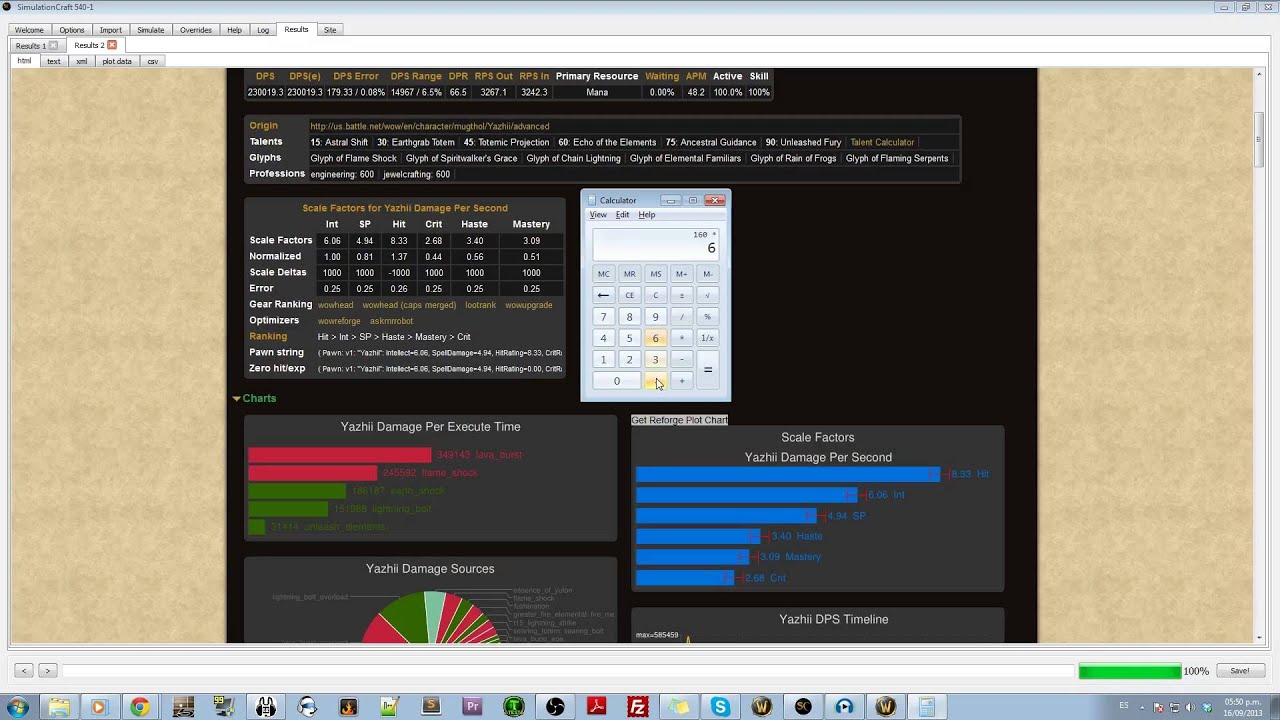Open Google Chrome from the taskbar
The height and width of the screenshot is (720, 1280).
[x=139, y=707]
